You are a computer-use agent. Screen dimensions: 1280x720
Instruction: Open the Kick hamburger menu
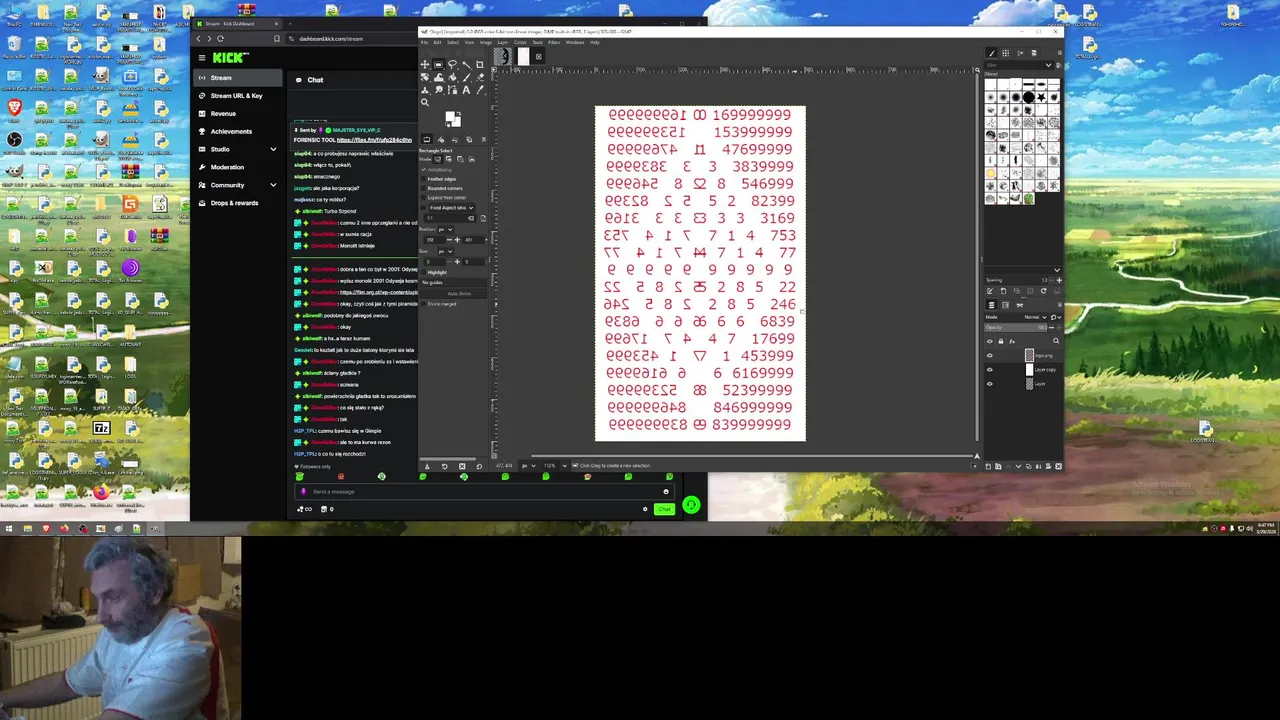pos(201,58)
